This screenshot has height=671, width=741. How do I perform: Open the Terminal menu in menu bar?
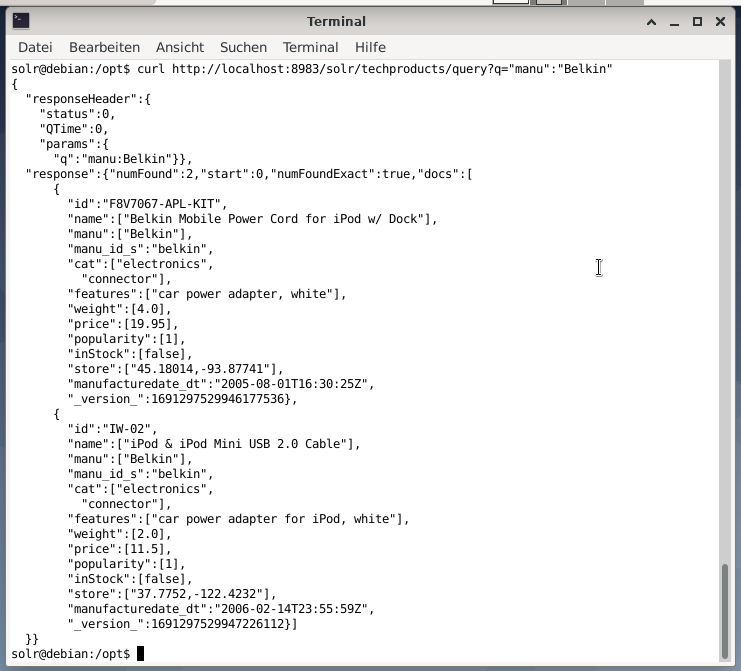point(310,47)
